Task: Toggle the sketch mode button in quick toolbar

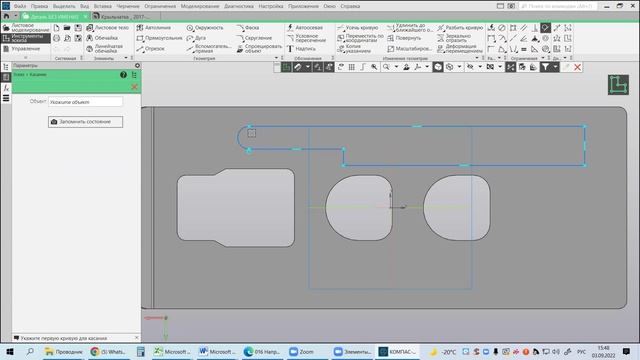Action: pyautogui.click(x=287, y=67)
